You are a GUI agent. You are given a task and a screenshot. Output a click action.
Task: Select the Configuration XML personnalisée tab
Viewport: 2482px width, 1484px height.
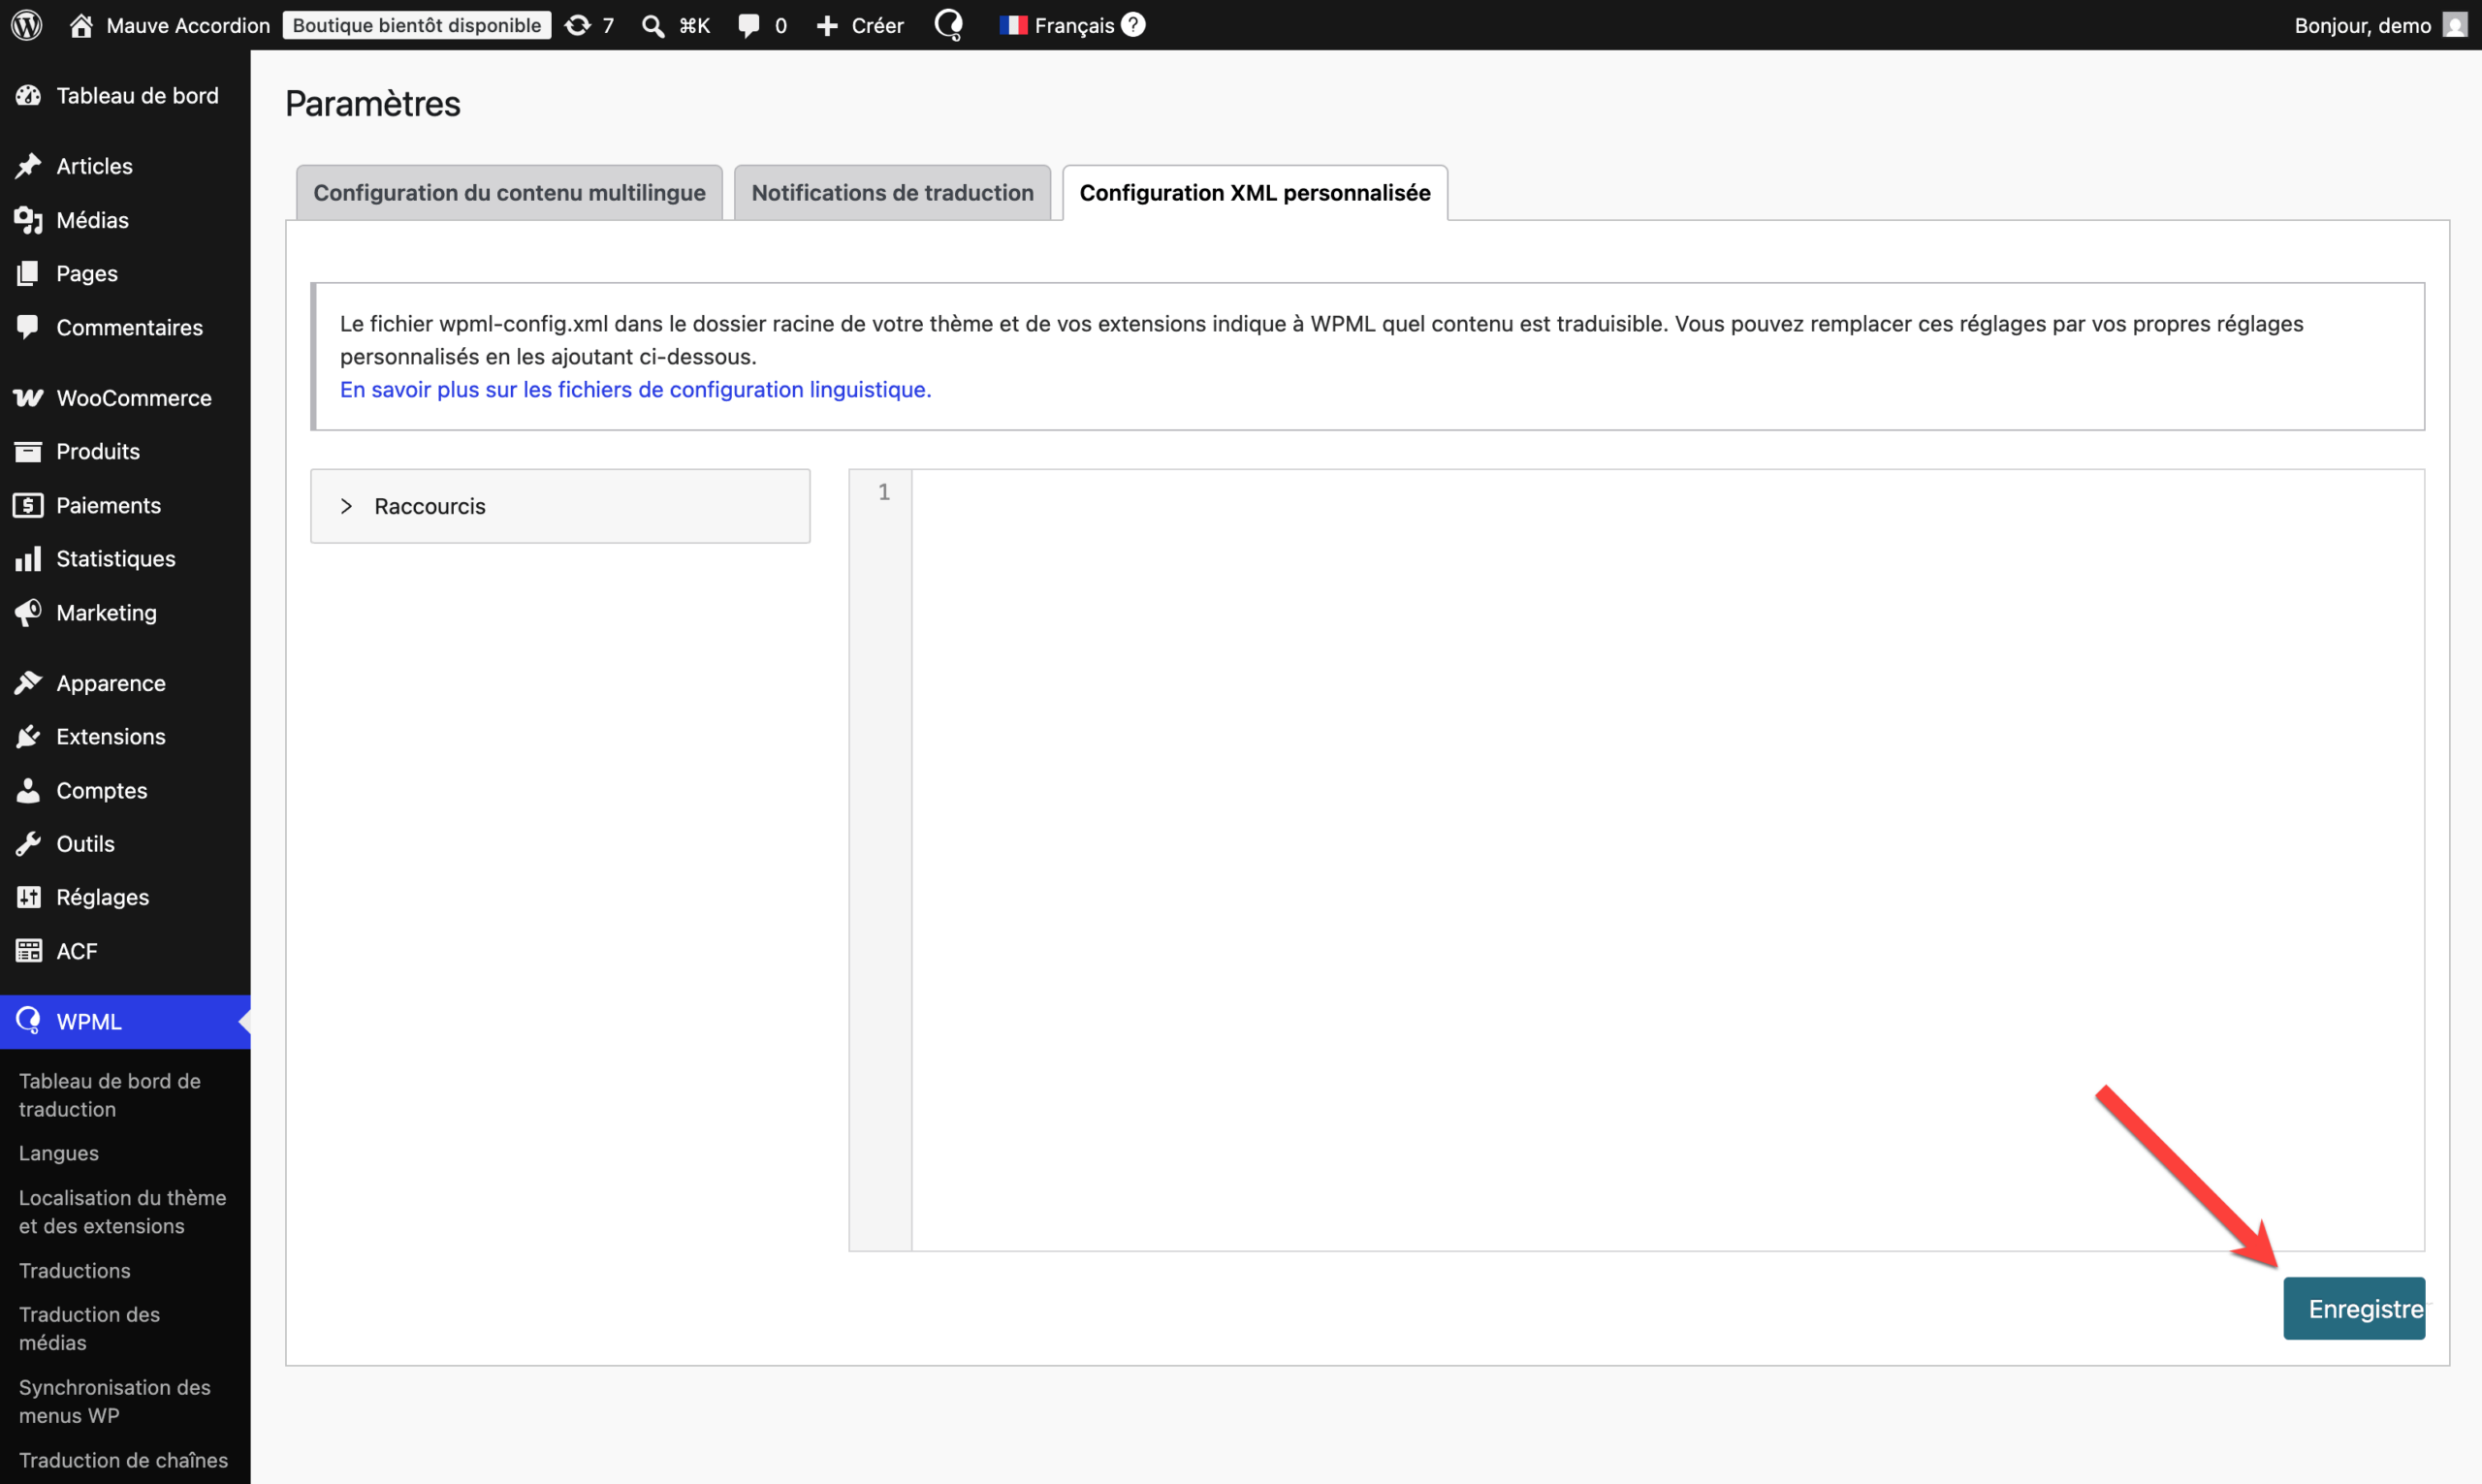pos(1255,192)
